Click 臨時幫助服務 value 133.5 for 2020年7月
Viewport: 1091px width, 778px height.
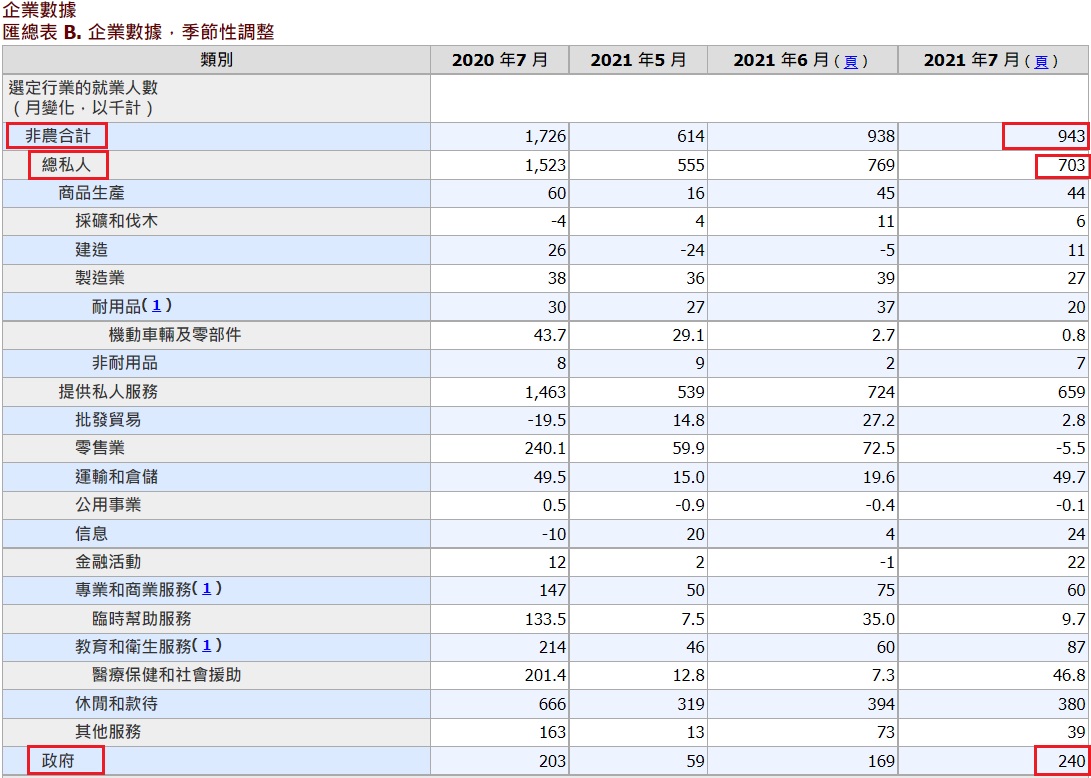click(x=545, y=619)
